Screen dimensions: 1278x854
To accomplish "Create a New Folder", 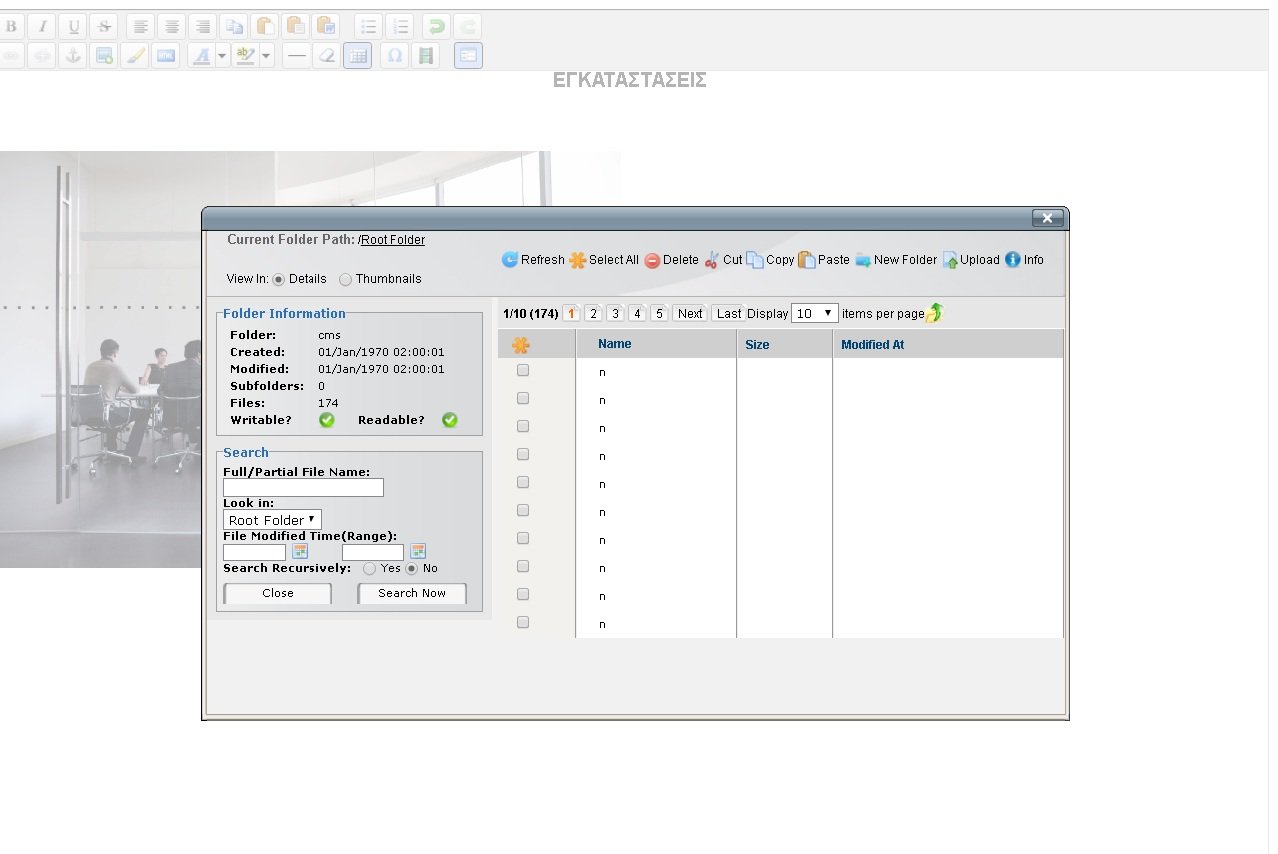I will point(896,260).
